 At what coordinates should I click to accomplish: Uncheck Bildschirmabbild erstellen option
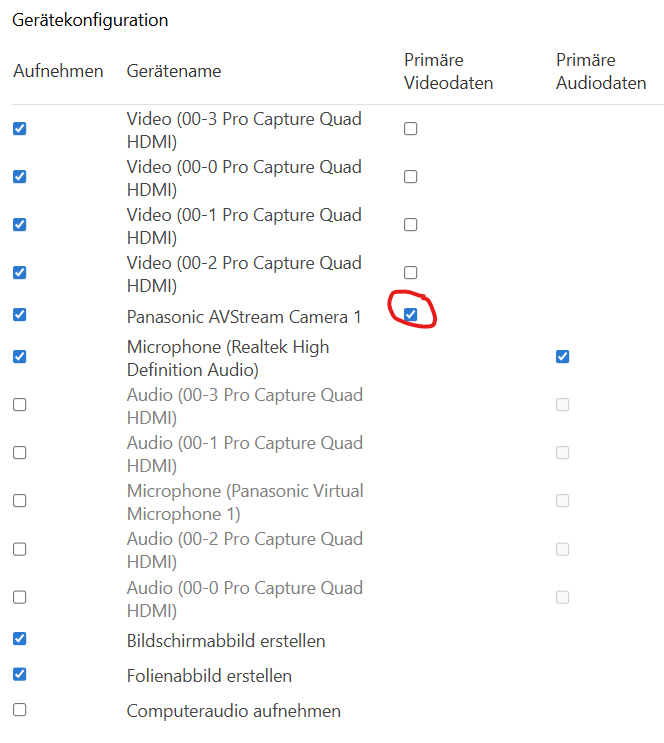coord(19,639)
